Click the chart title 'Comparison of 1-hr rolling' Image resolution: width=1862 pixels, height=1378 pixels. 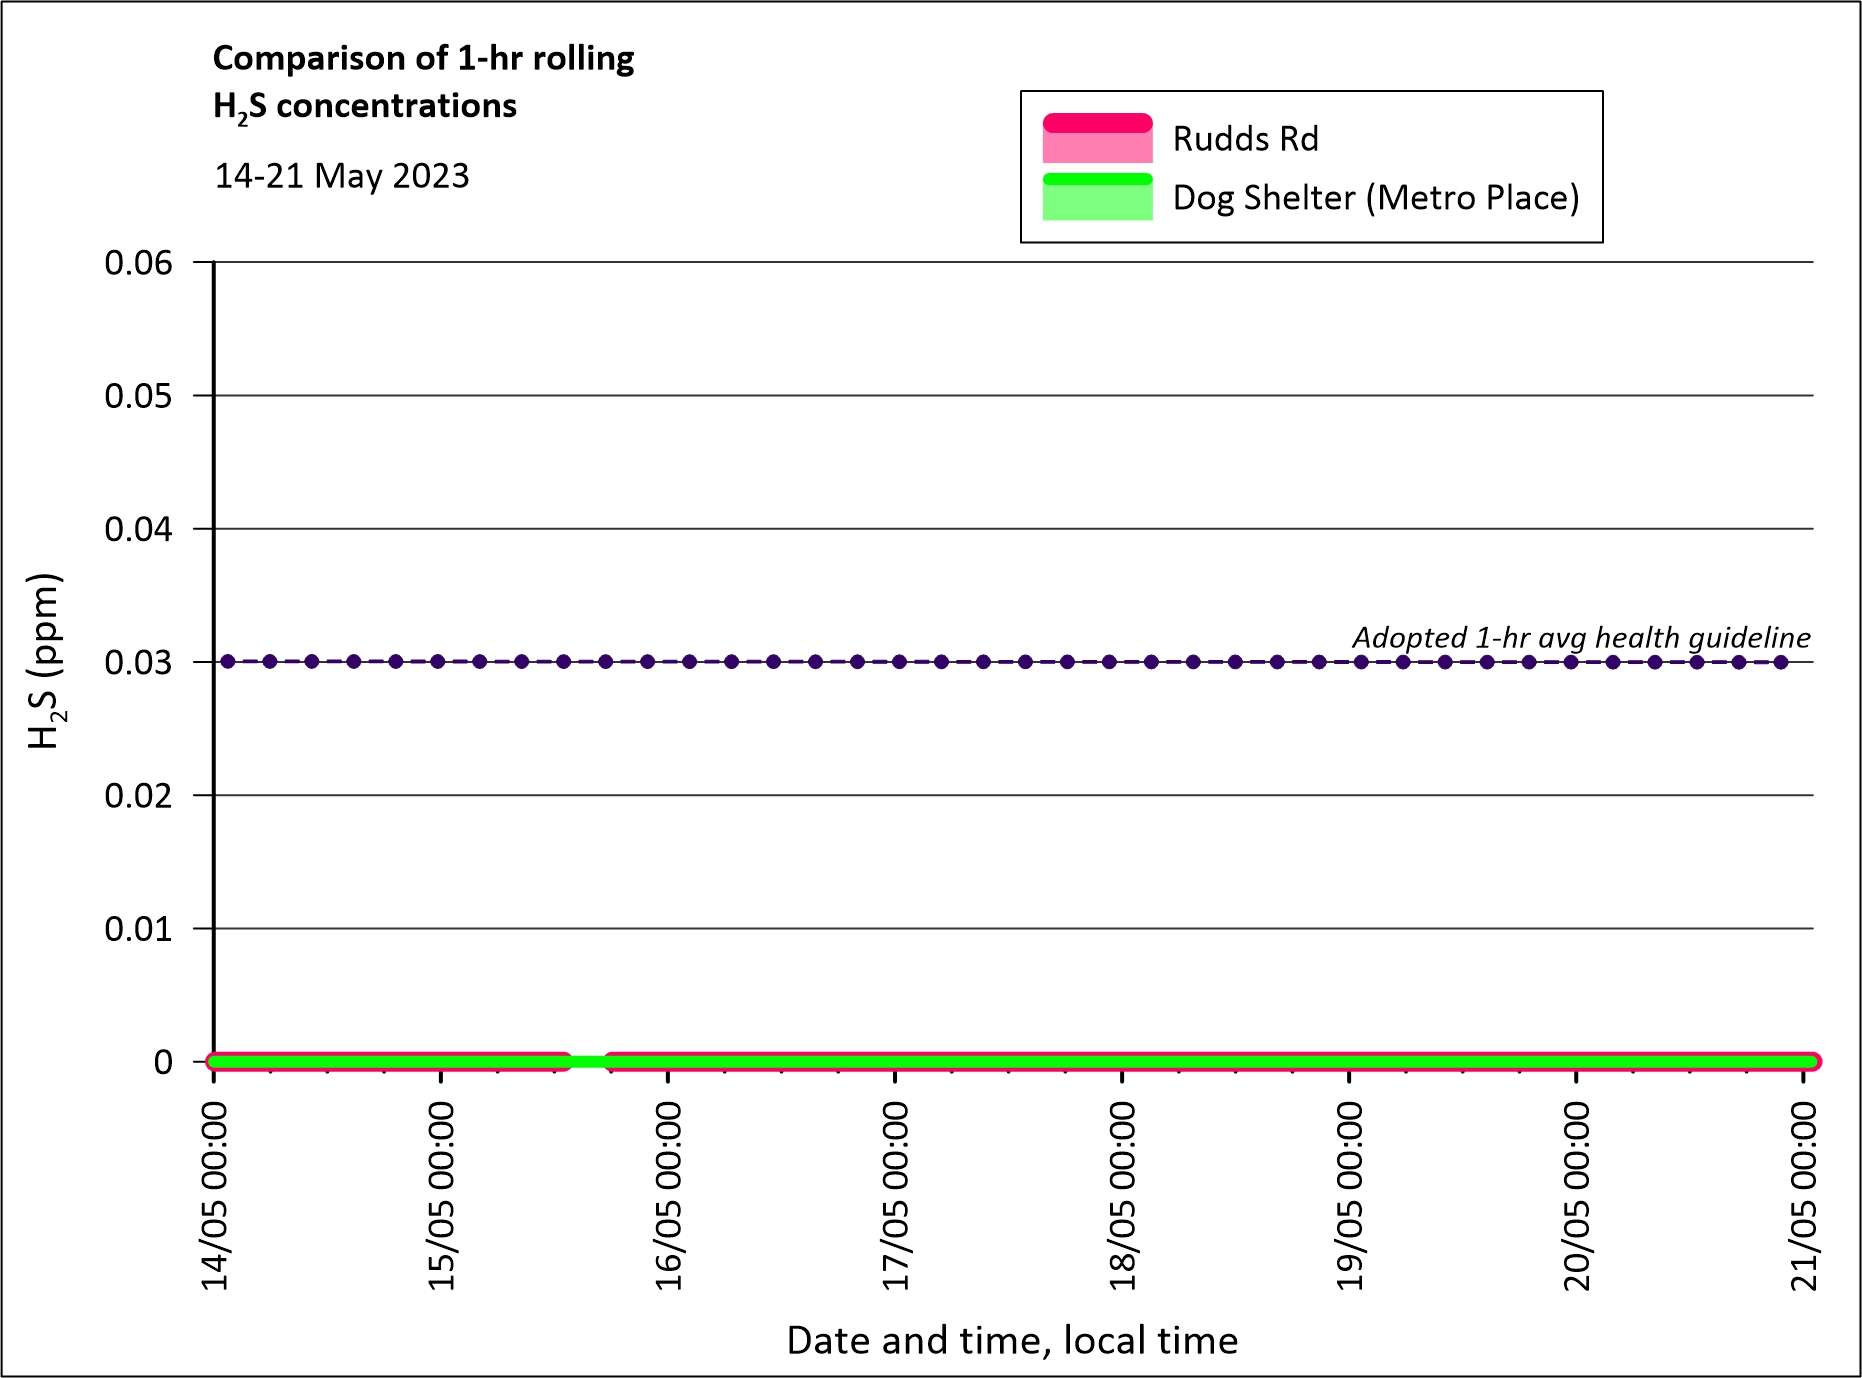click(423, 58)
